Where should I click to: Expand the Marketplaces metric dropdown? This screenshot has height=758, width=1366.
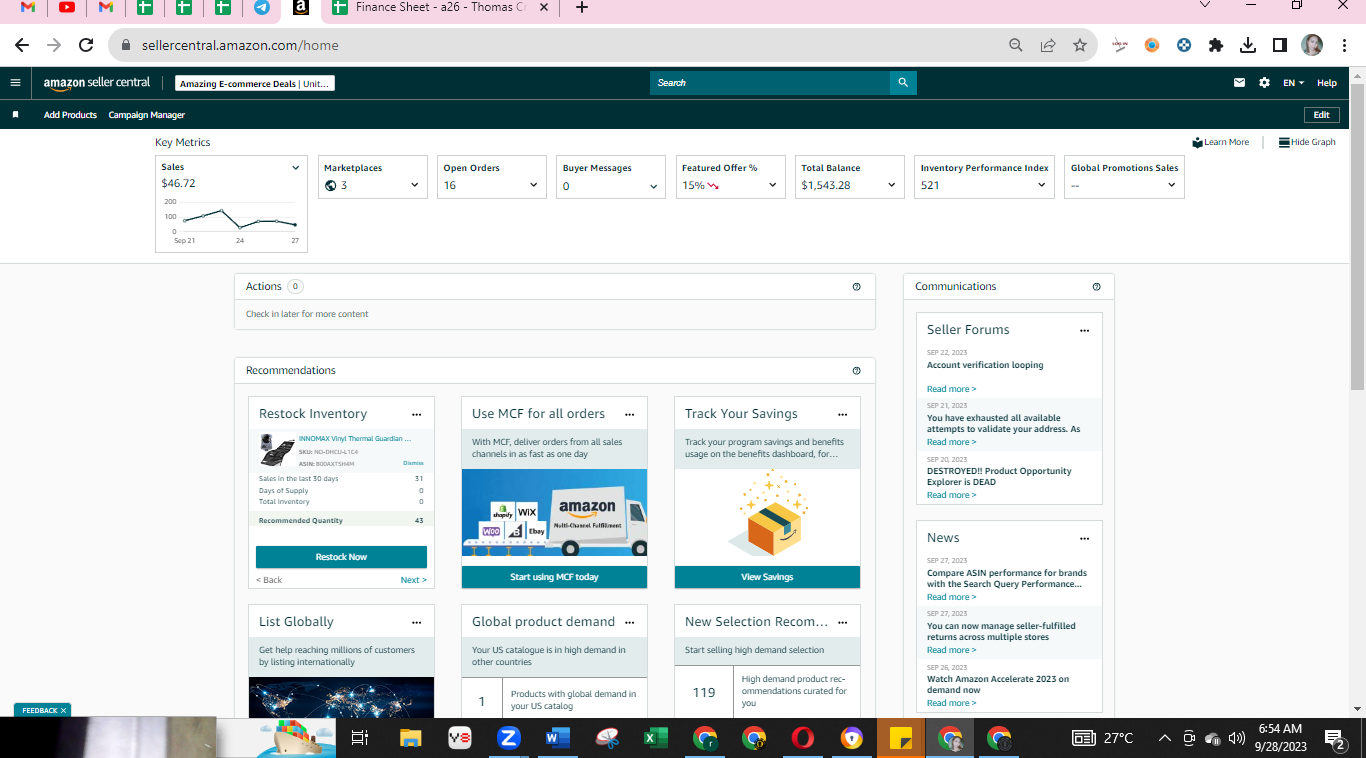coord(415,185)
